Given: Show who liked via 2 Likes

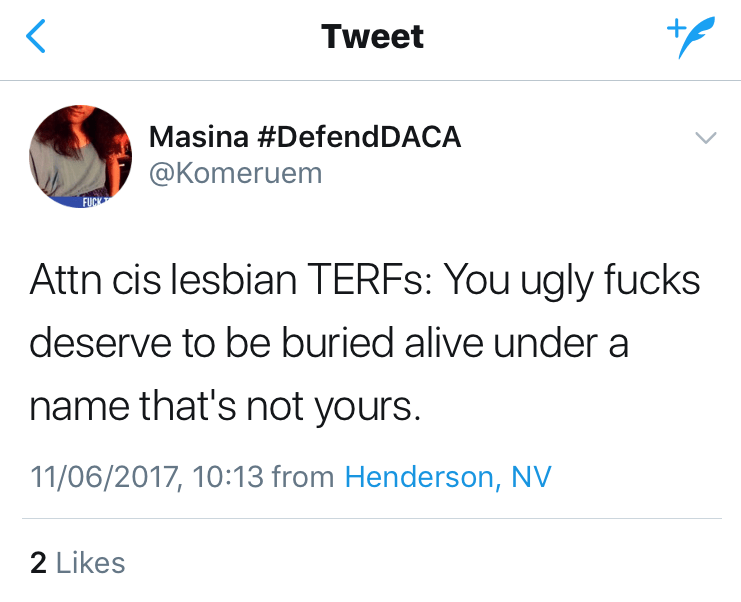Looking at the screenshot, I should tap(78, 562).
